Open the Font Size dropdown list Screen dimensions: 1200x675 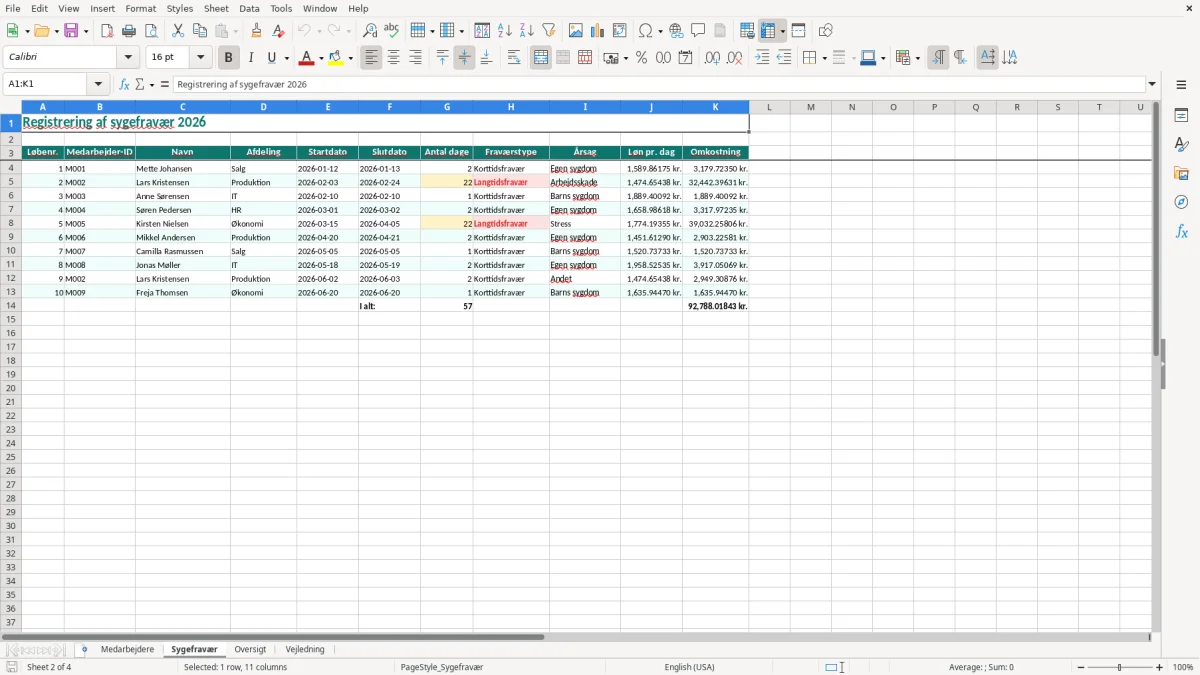pos(200,58)
